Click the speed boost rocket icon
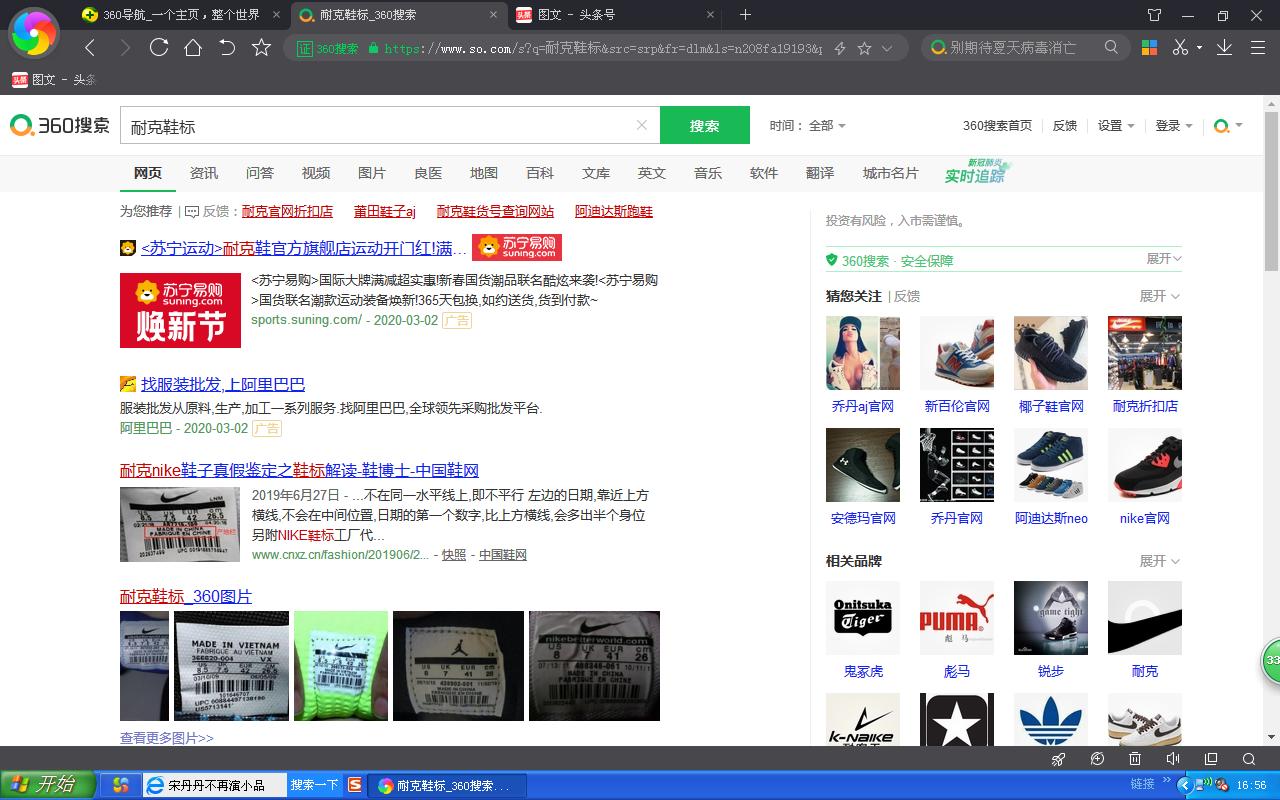1280x800 pixels. (1058, 758)
